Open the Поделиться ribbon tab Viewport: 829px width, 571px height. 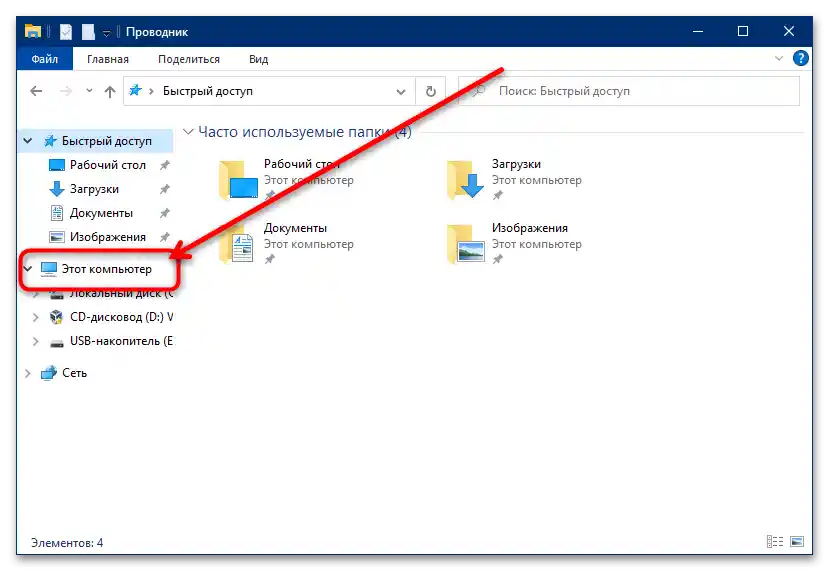189,59
